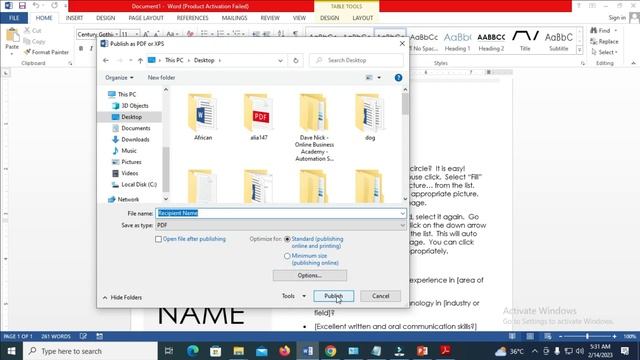Open Table Tools LAYOUT tab

(362, 18)
